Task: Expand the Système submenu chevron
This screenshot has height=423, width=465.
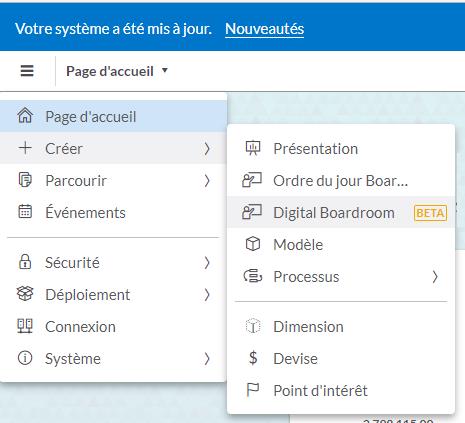Action: 207,359
